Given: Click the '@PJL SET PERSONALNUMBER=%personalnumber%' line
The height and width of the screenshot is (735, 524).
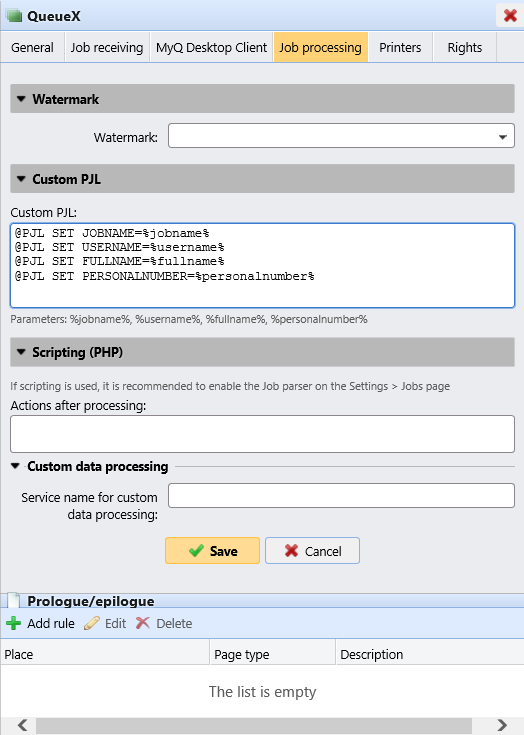Looking at the screenshot, I should point(165,276).
